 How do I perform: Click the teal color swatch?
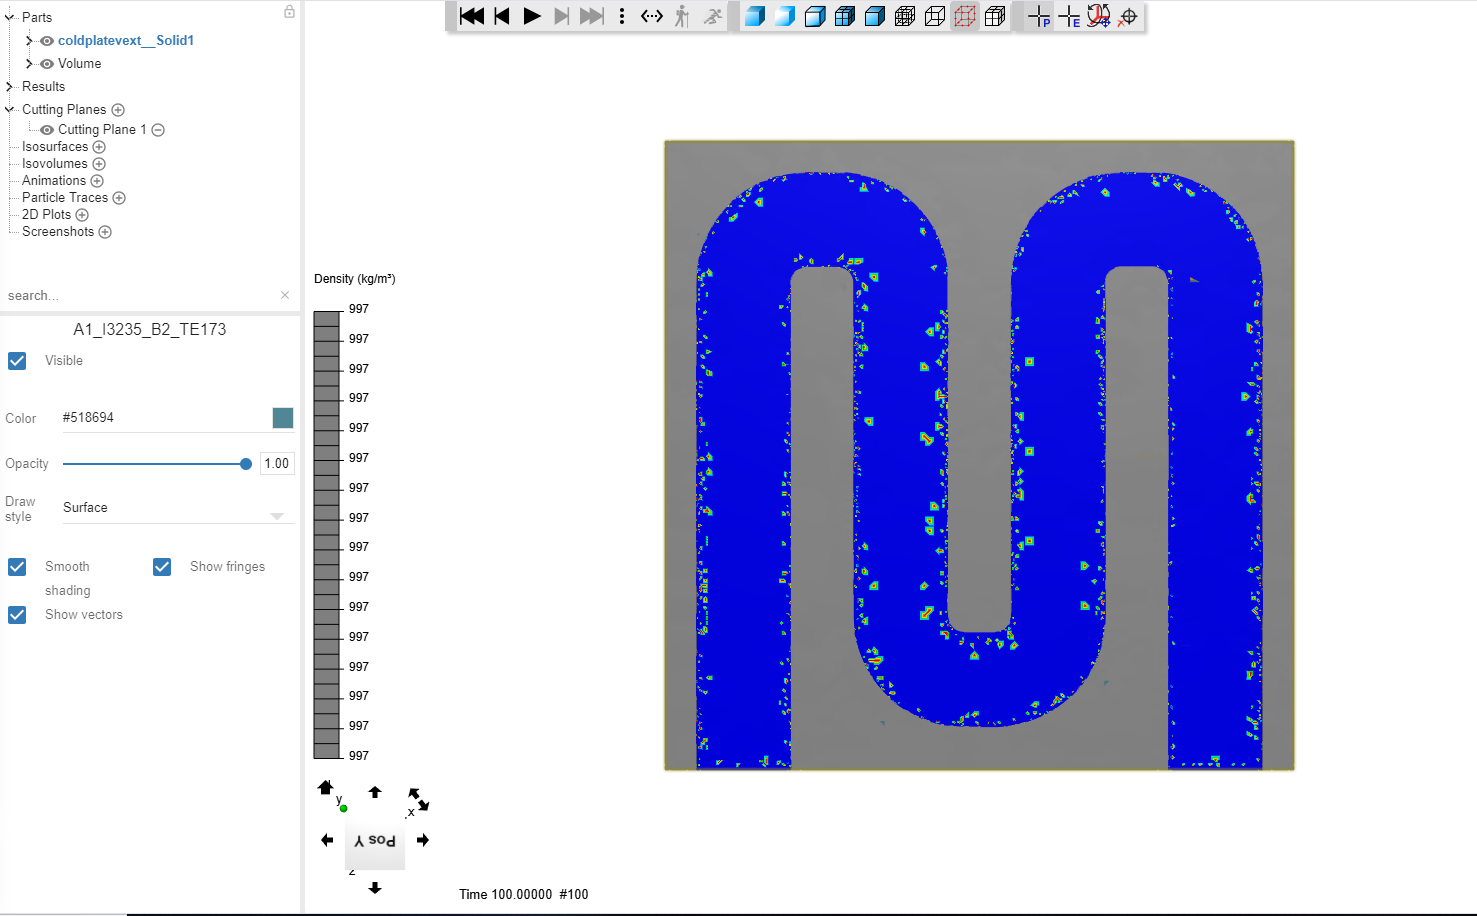click(x=283, y=418)
